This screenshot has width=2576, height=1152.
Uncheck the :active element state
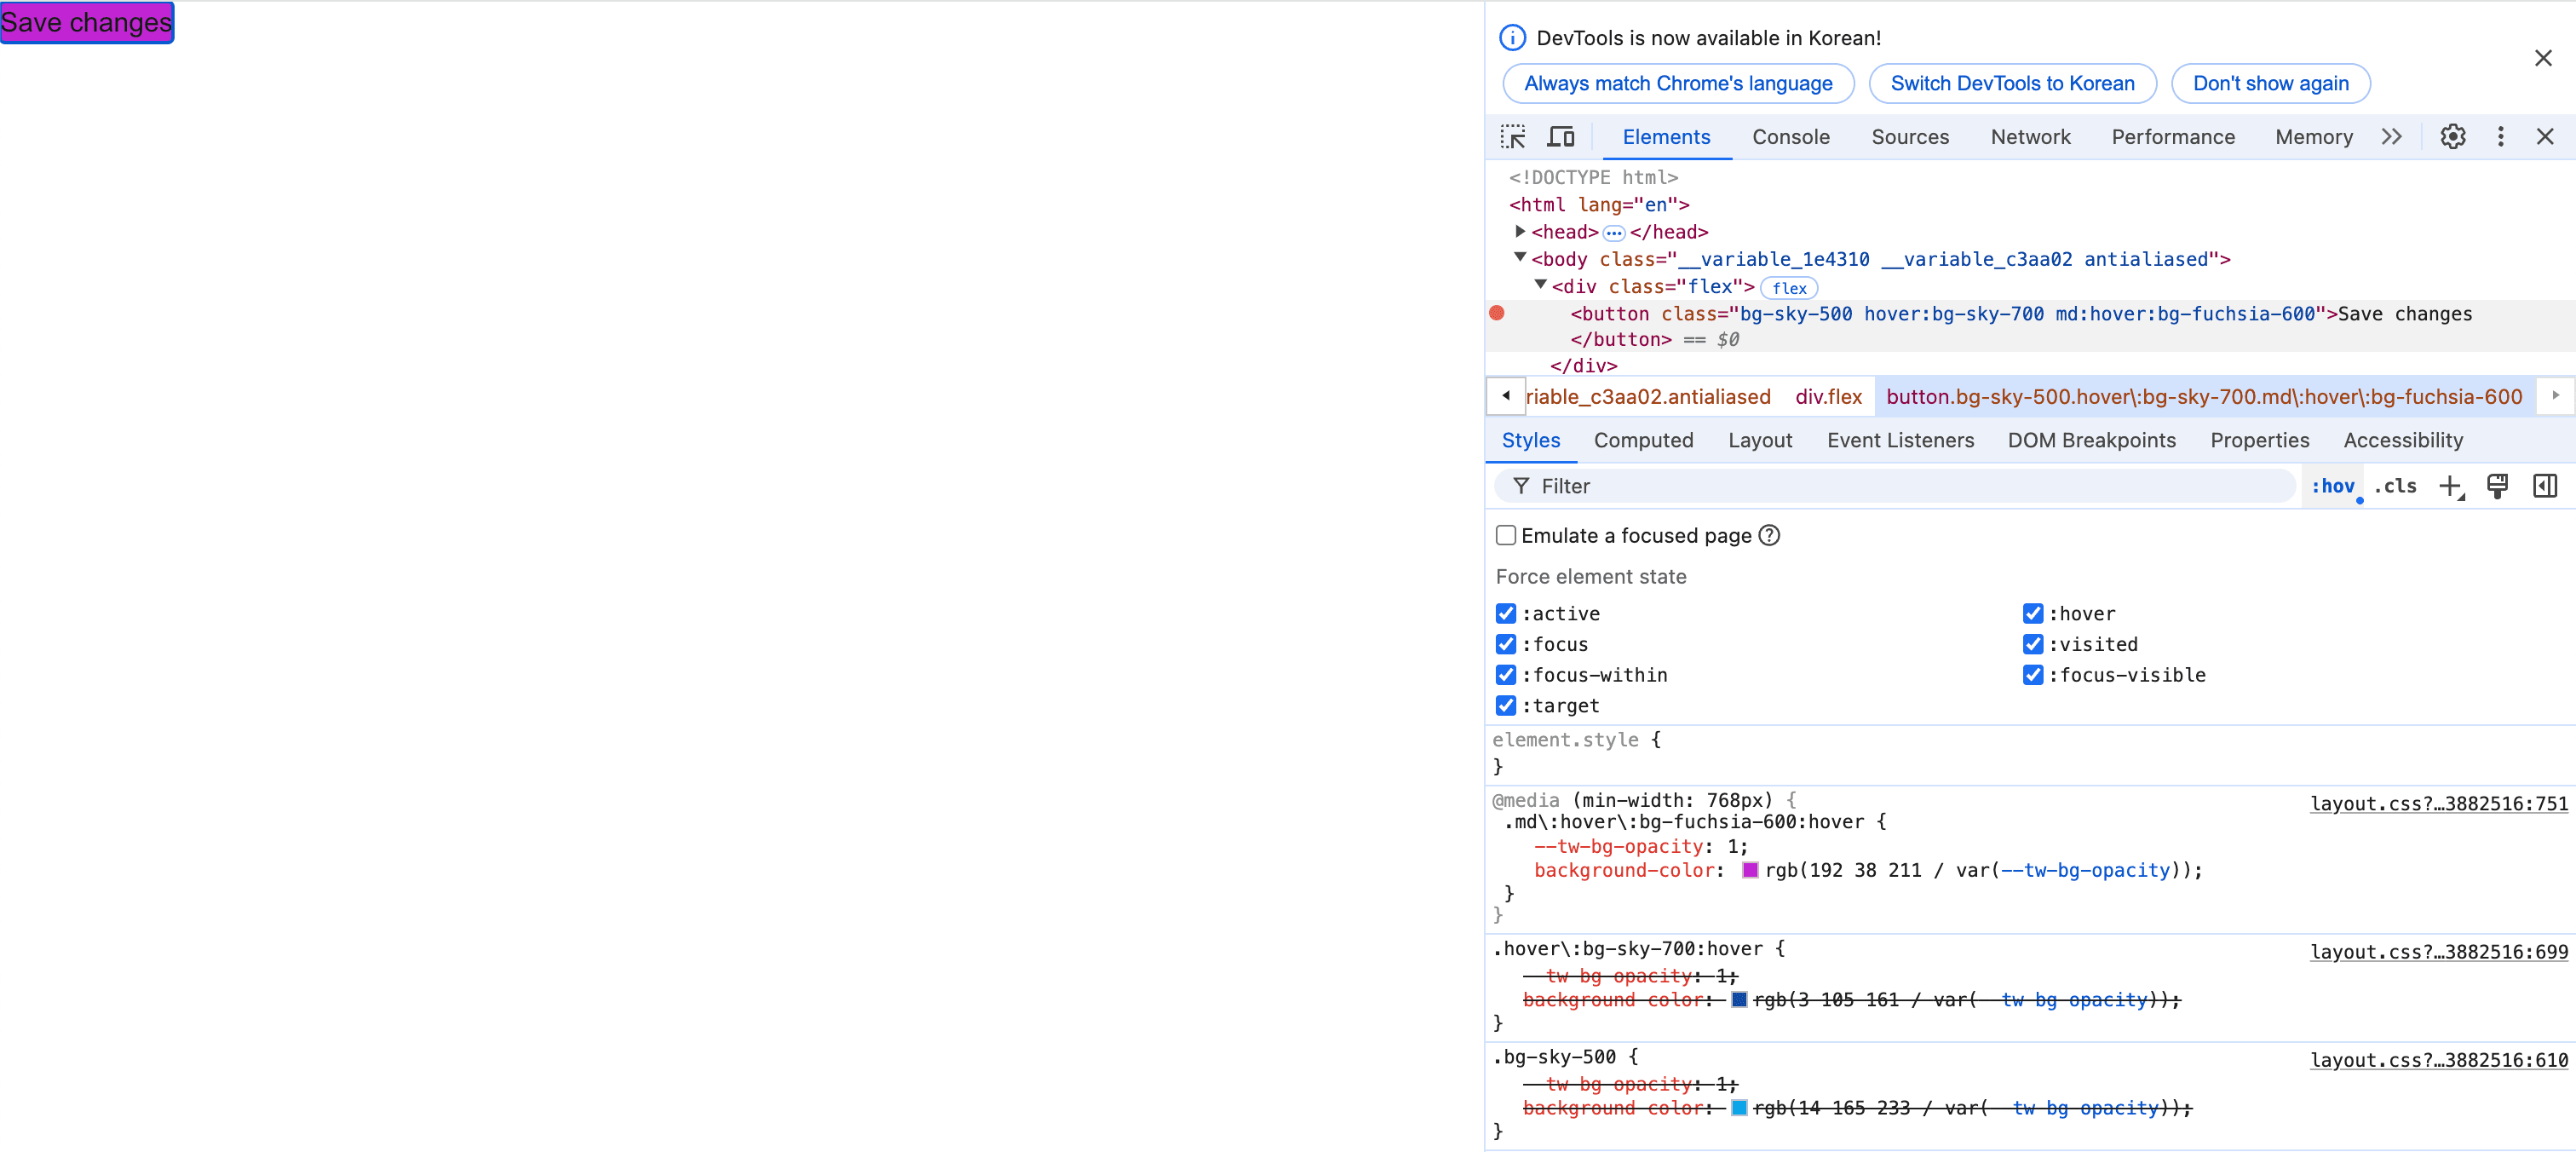[x=1506, y=613]
